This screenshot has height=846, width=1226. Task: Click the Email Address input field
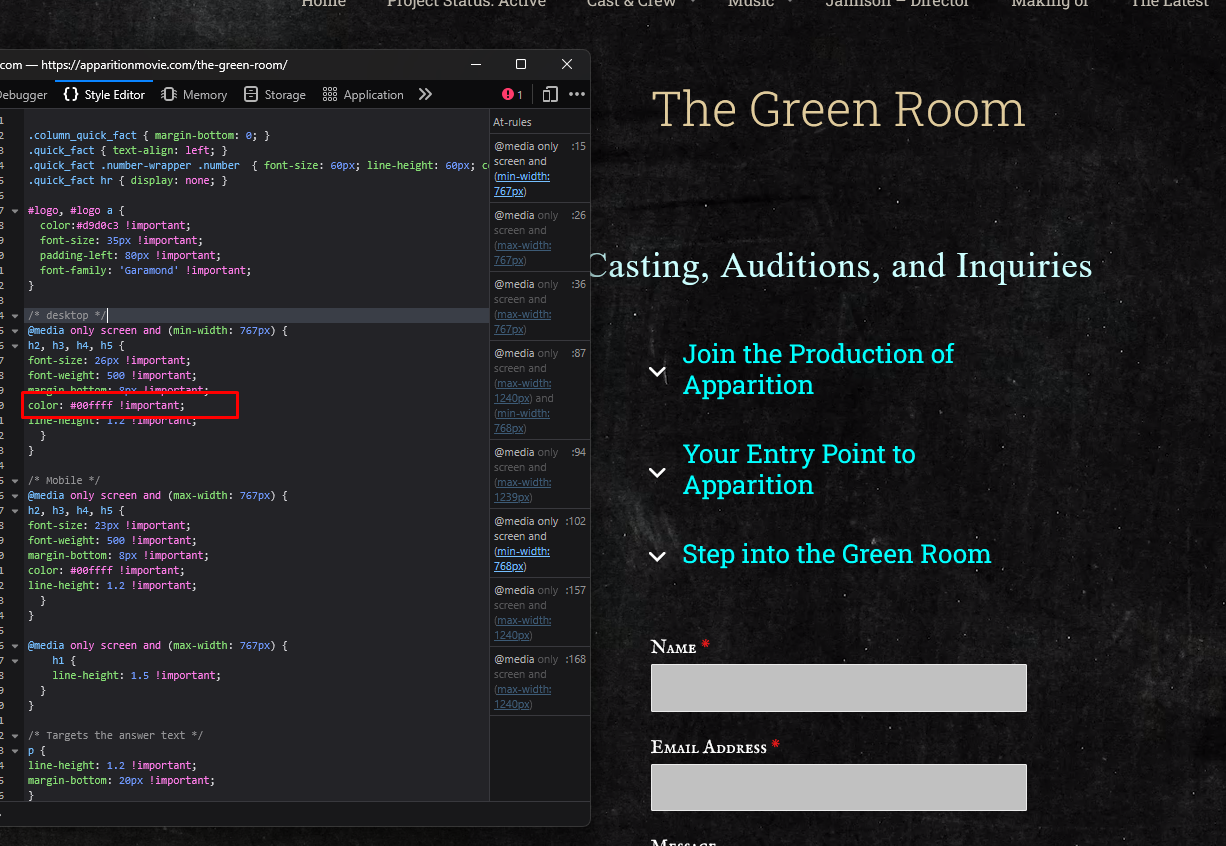pyautogui.click(x=838, y=787)
